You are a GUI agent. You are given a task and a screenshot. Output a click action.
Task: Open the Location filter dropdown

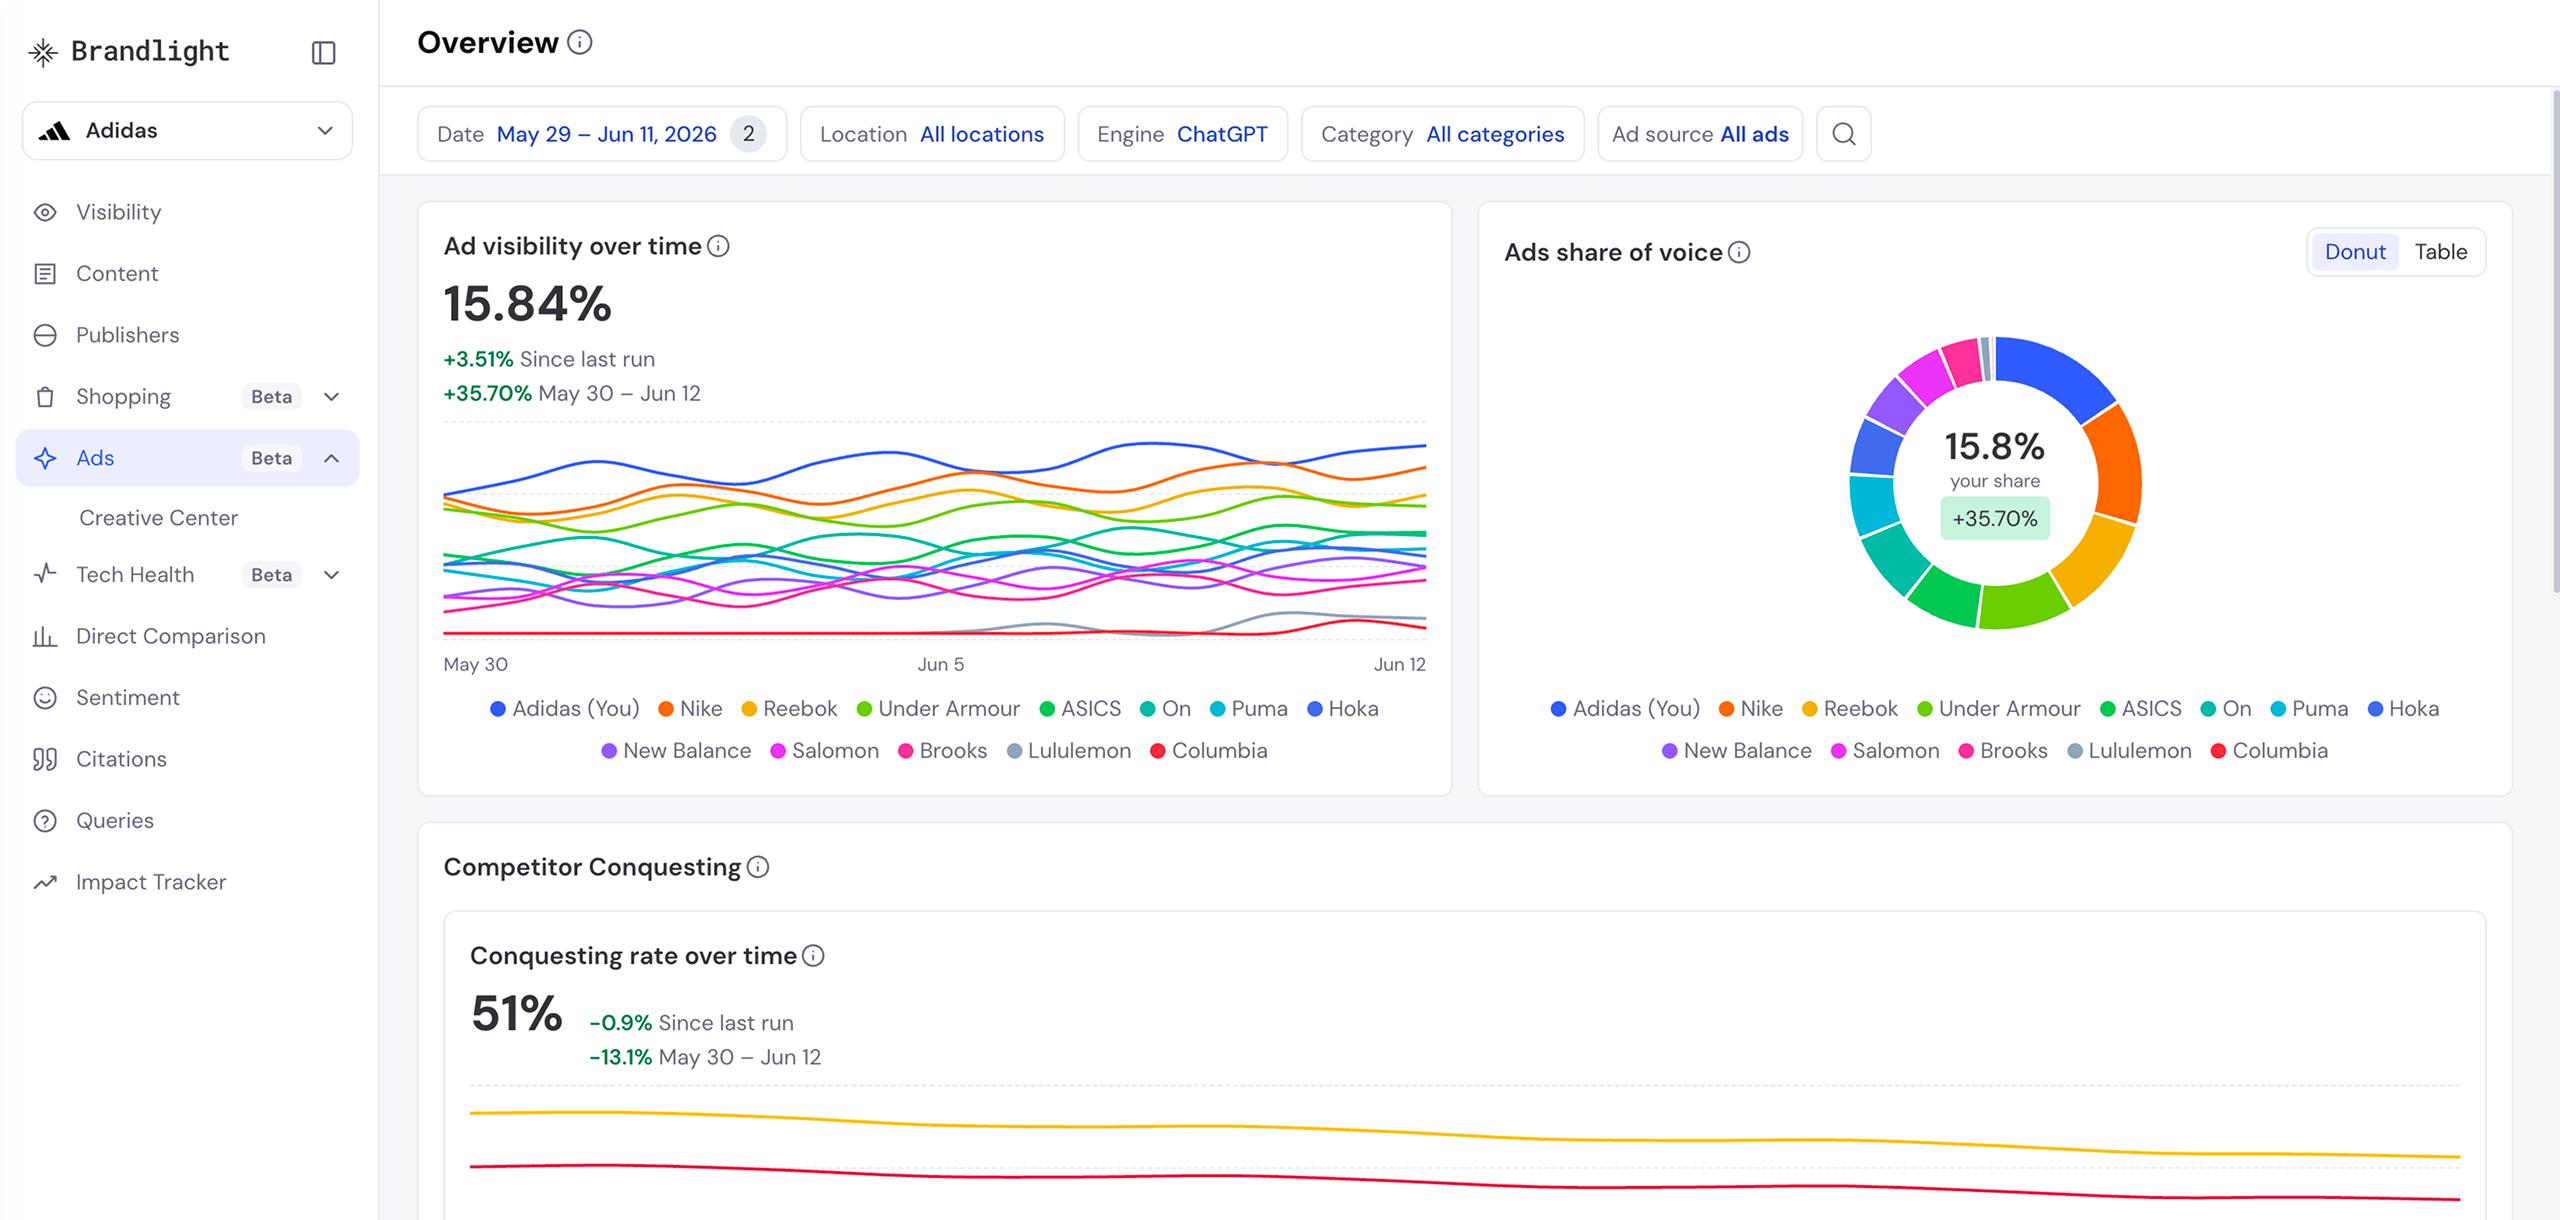coord(932,134)
